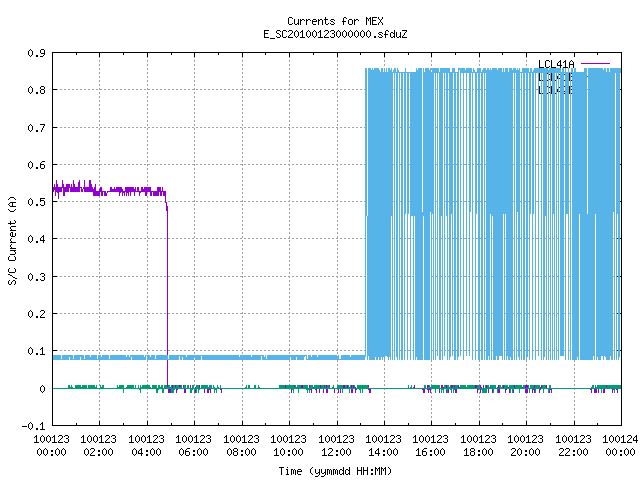Click the 20:00 x-axis time label
Image resolution: width=640 pixels, height=480 pixels.
[x=525, y=452]
